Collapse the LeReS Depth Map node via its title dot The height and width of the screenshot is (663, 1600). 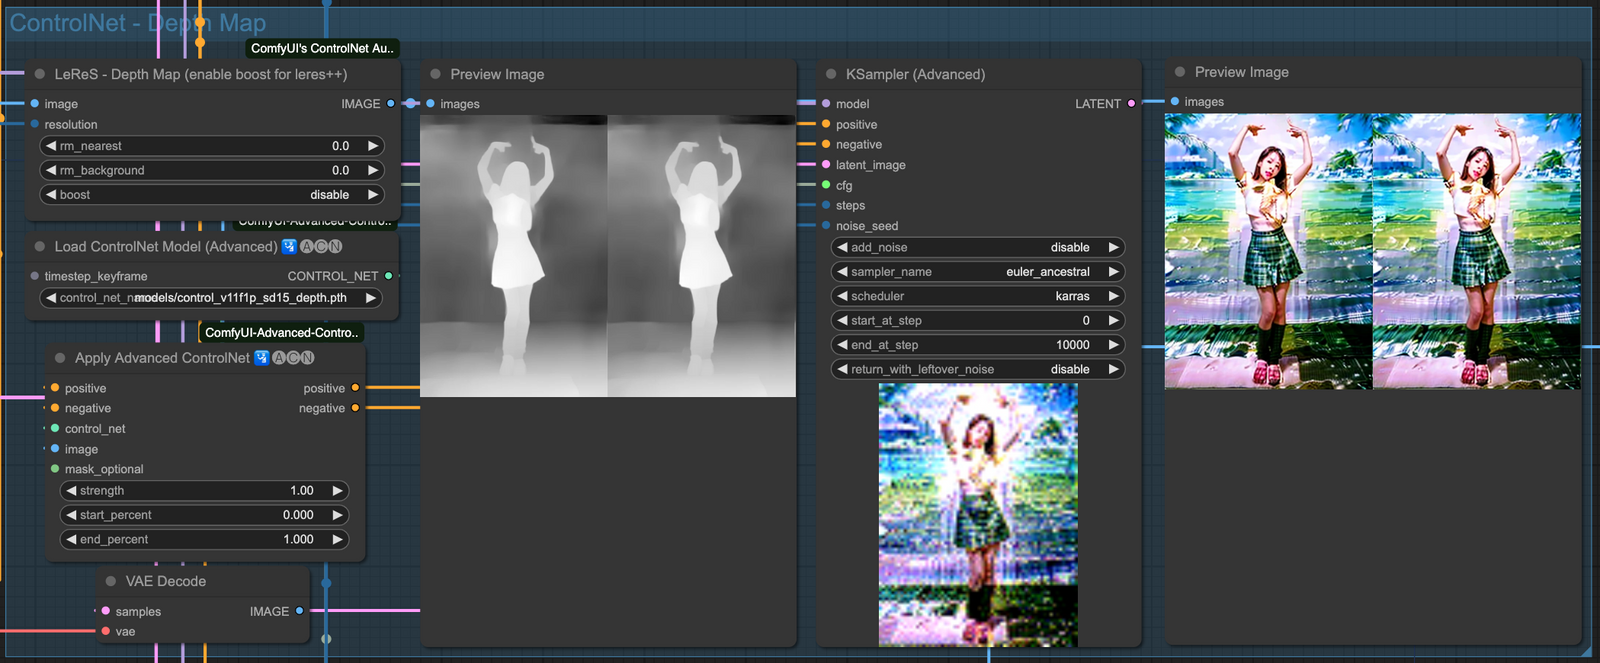click(40, 74)
